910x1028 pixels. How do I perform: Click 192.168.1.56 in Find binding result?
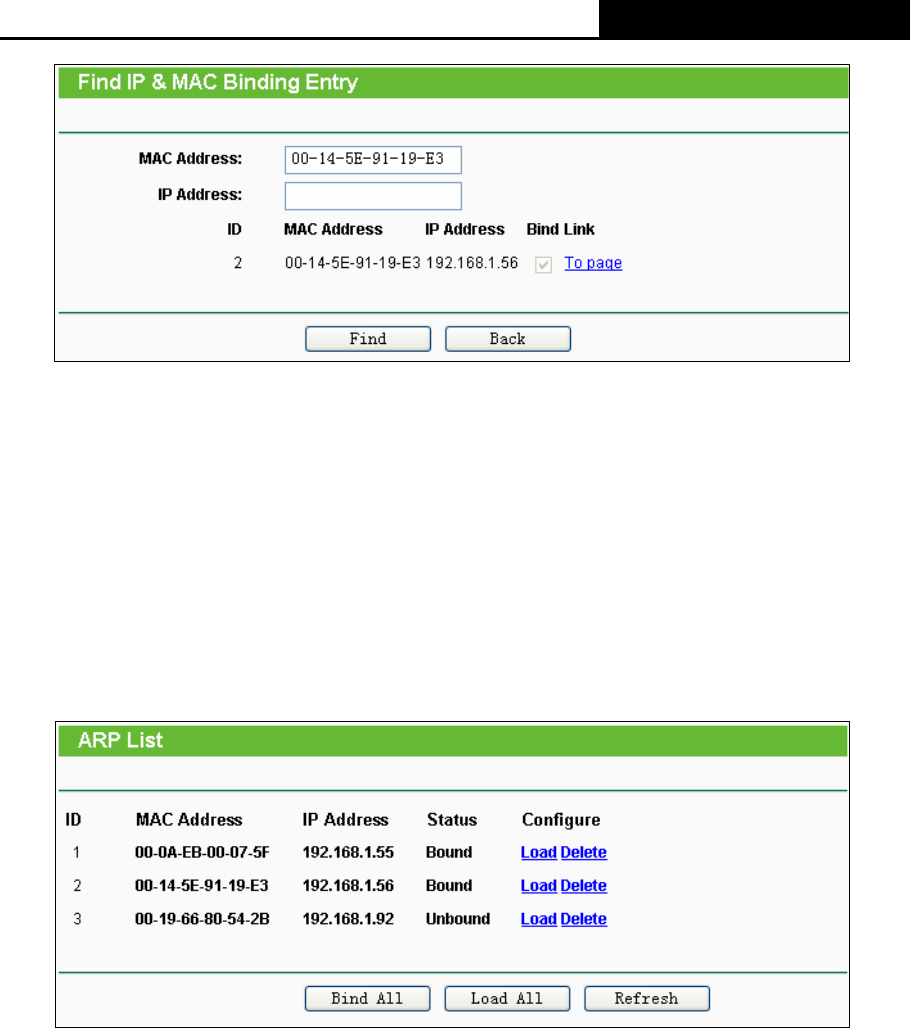[472, 263]
